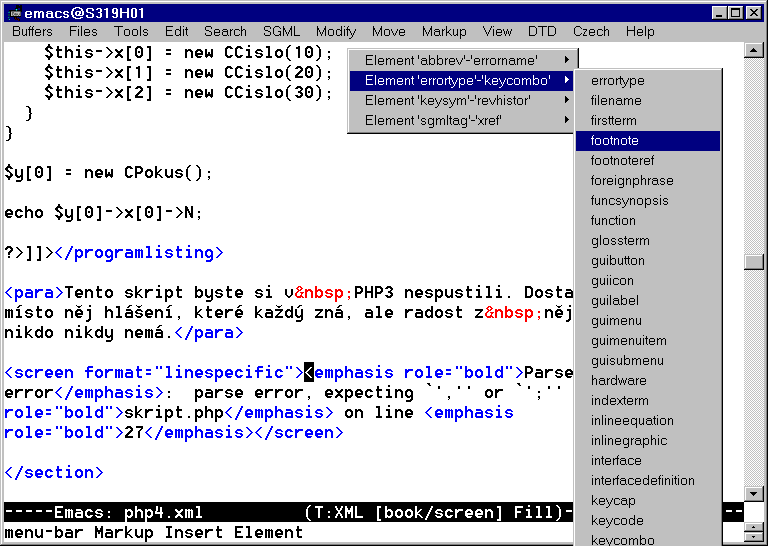
Task: Open the DTD menu
Action: (542, 32)
